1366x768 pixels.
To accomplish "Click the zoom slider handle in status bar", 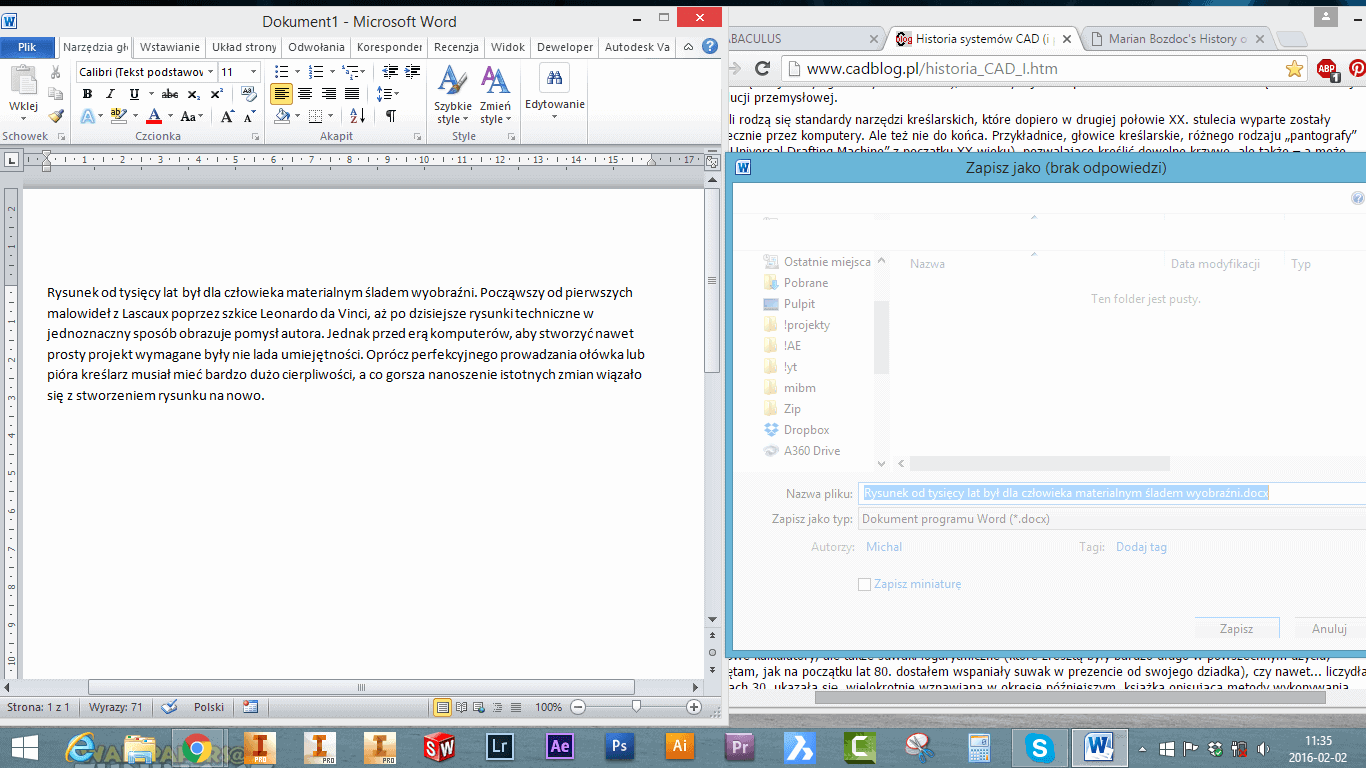I will (636, 707).
